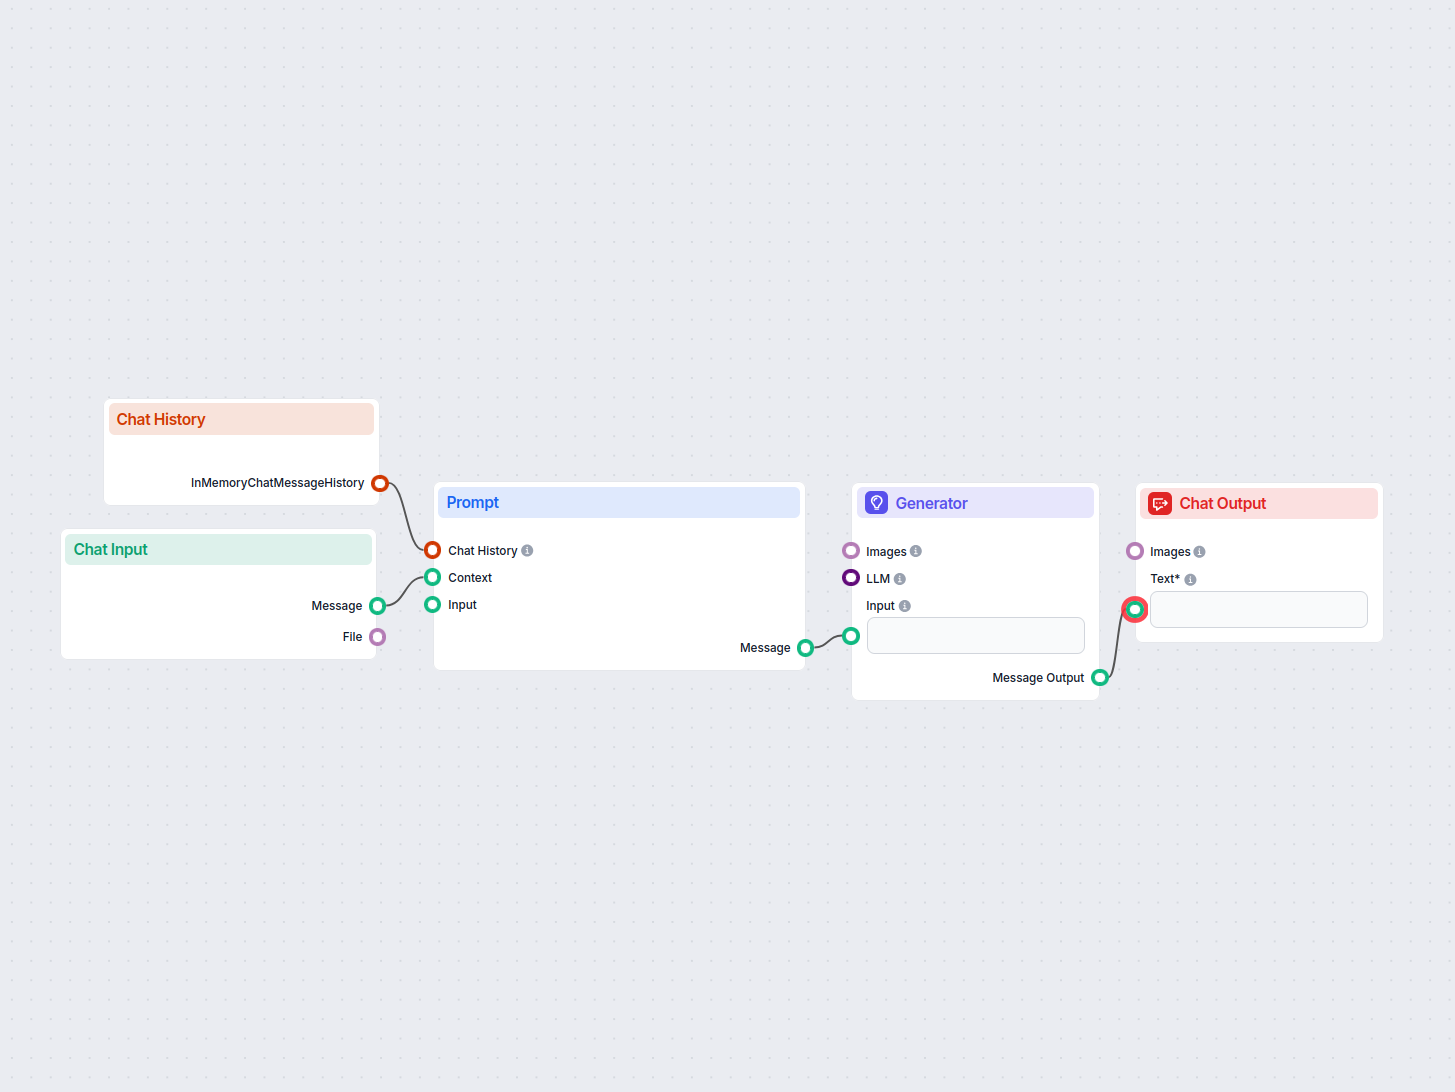Click the Message output port on Prompt
The height and width of the screenshot is (1092, 1455).
(806, 647)
